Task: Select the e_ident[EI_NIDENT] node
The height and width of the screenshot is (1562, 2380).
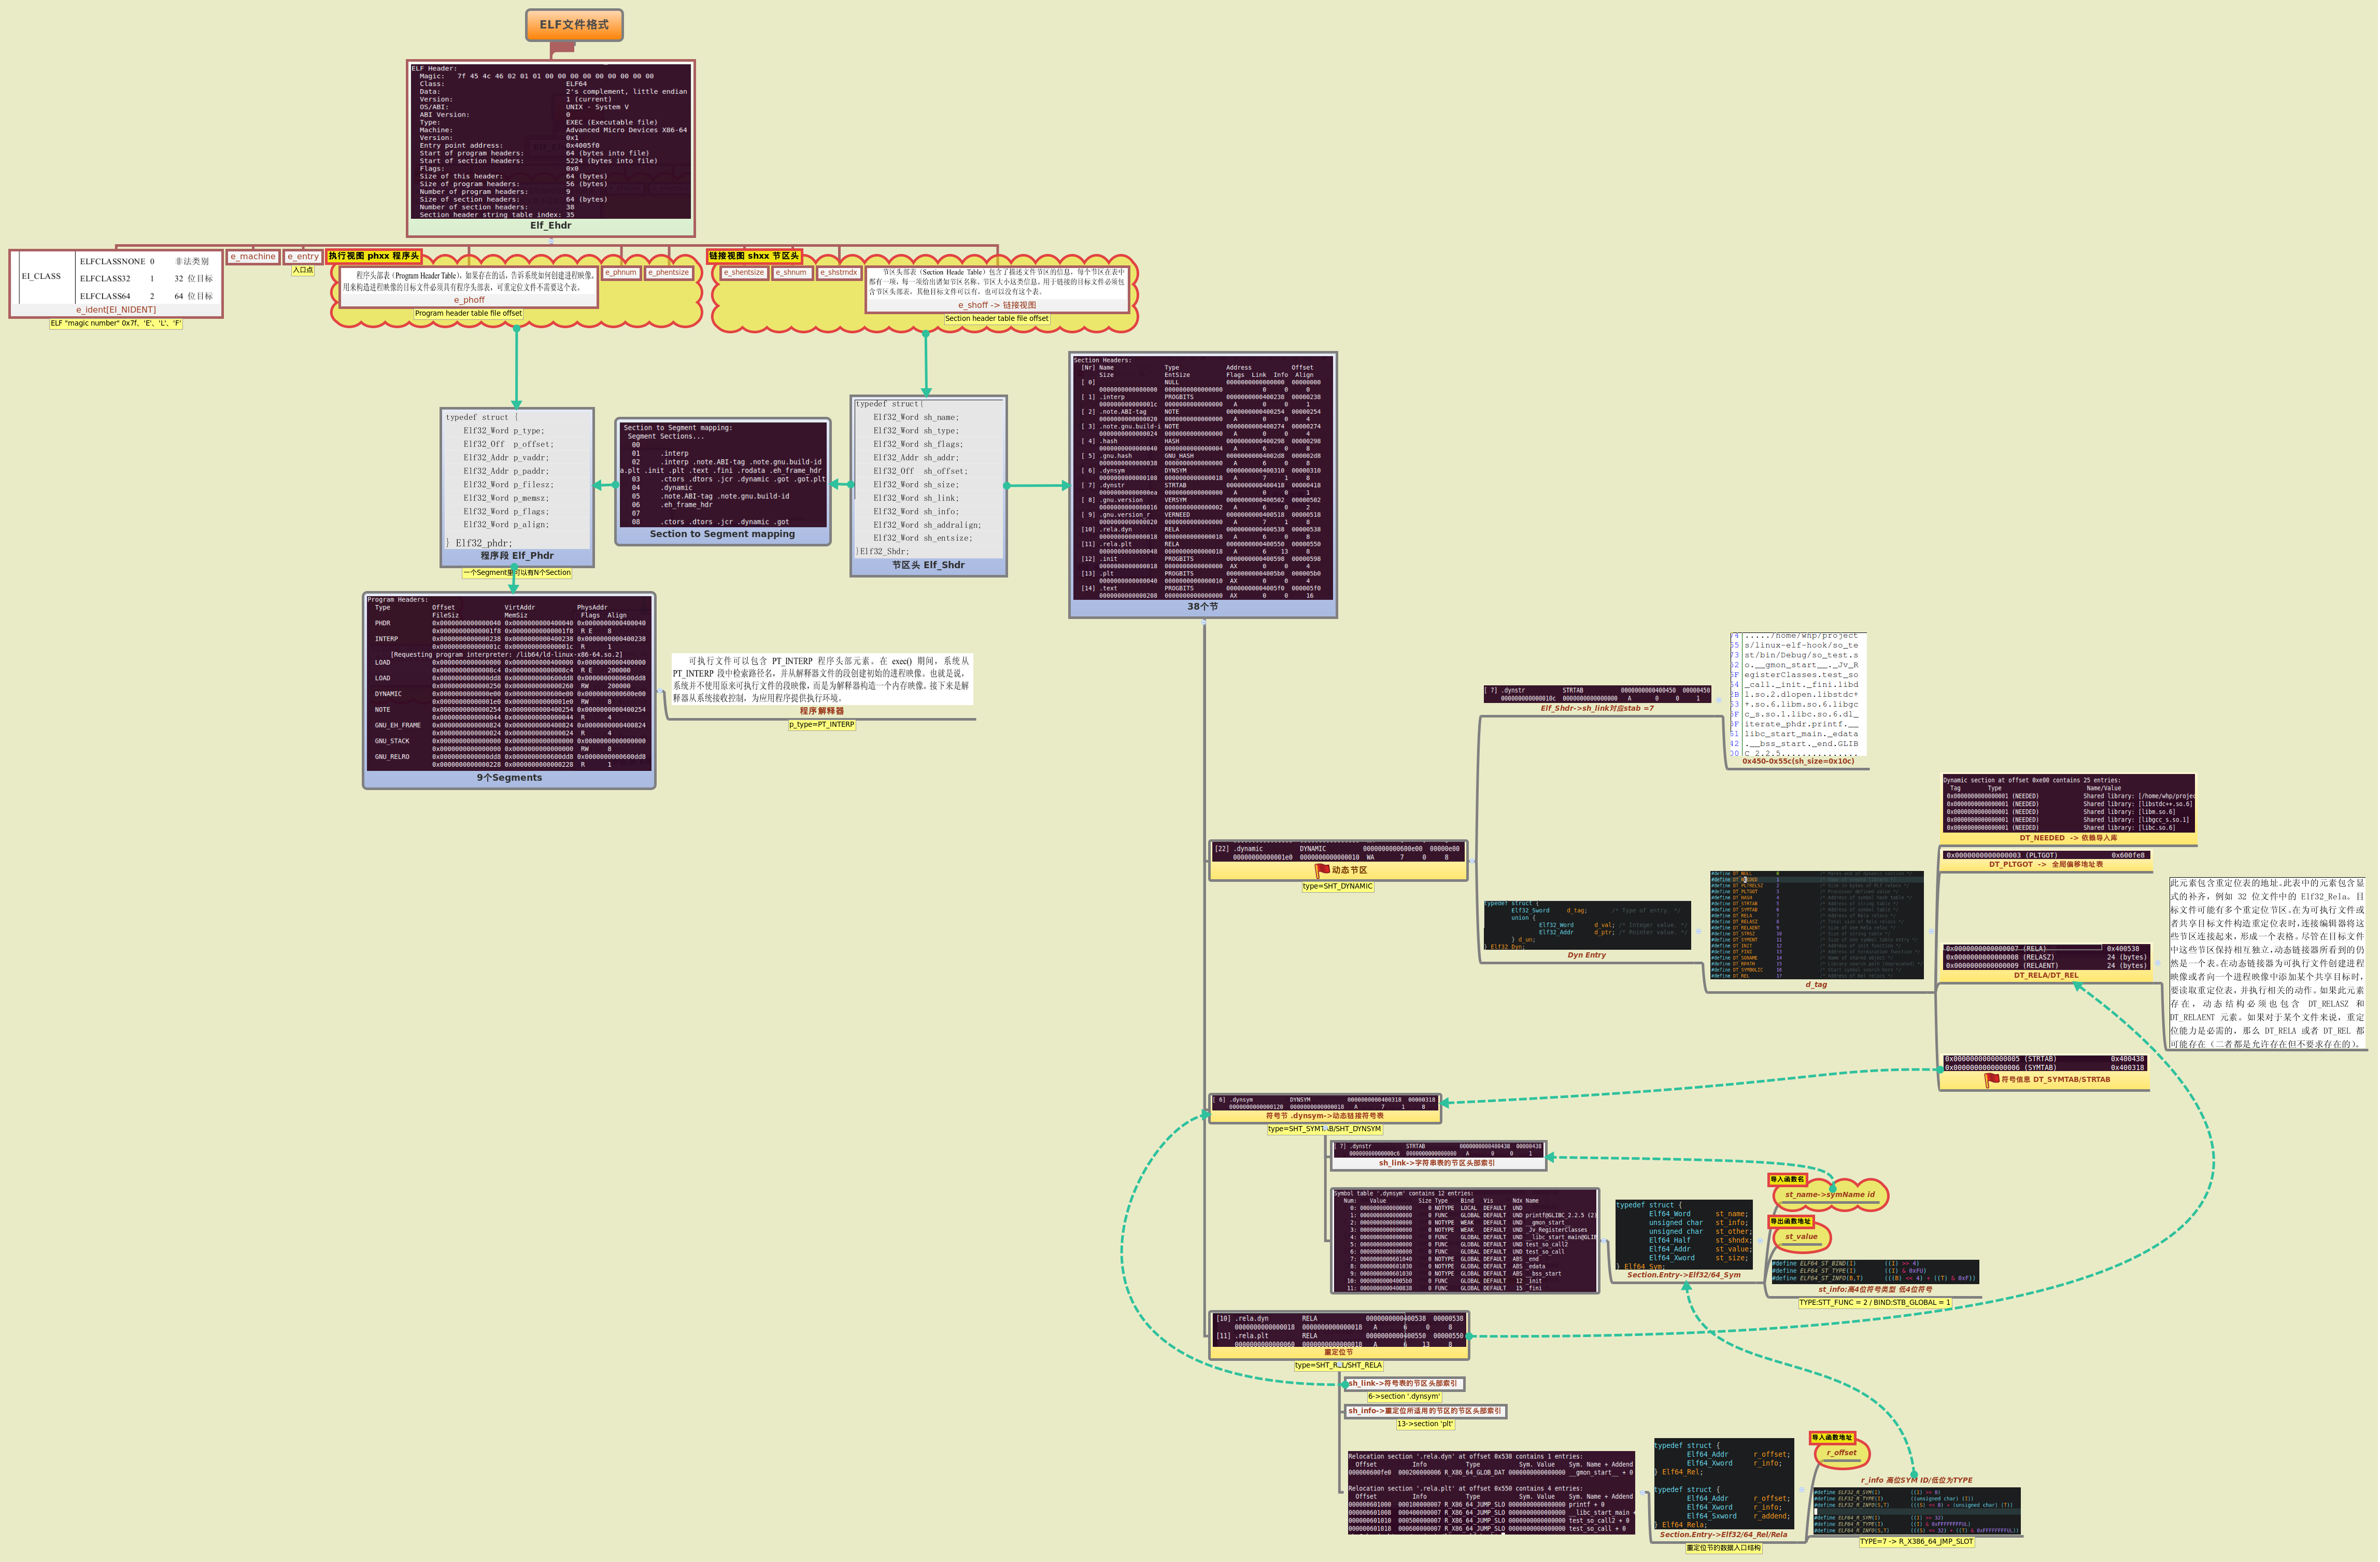Action: [x=116, y=284]
